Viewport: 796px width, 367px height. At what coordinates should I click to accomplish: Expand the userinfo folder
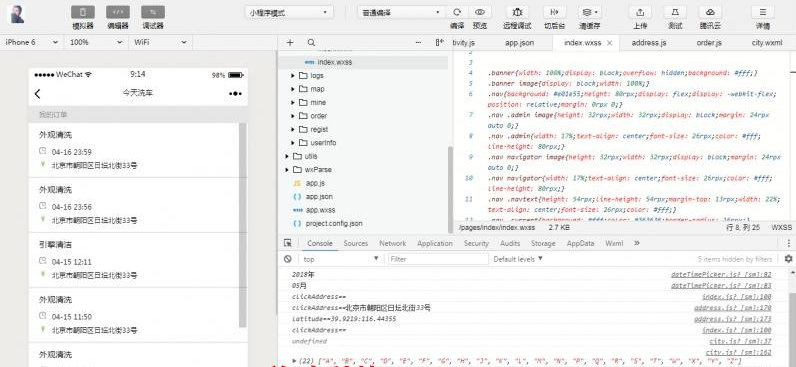293,143
